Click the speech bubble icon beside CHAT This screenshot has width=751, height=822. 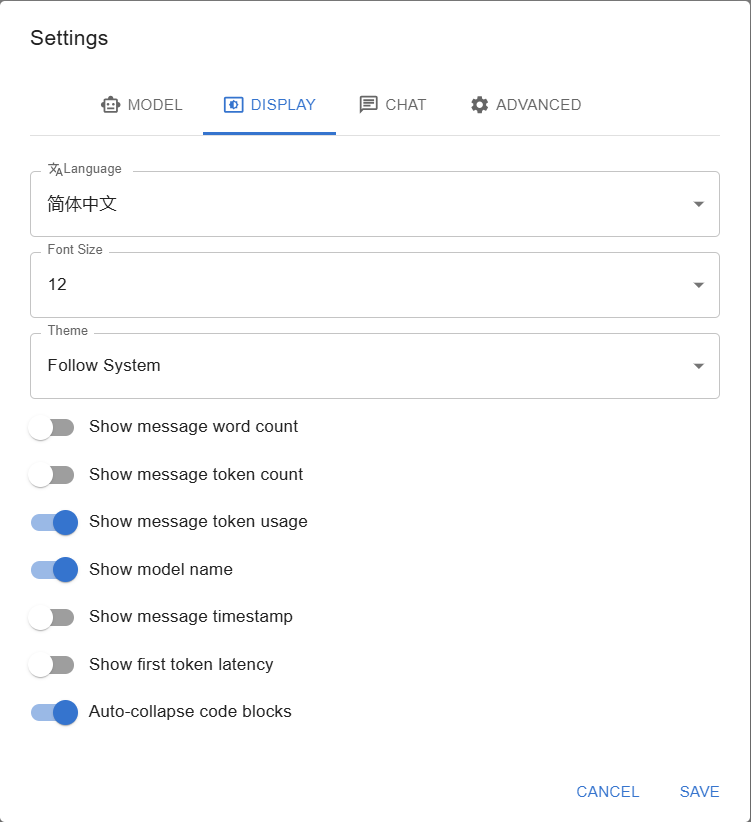[x=367, y=104]
